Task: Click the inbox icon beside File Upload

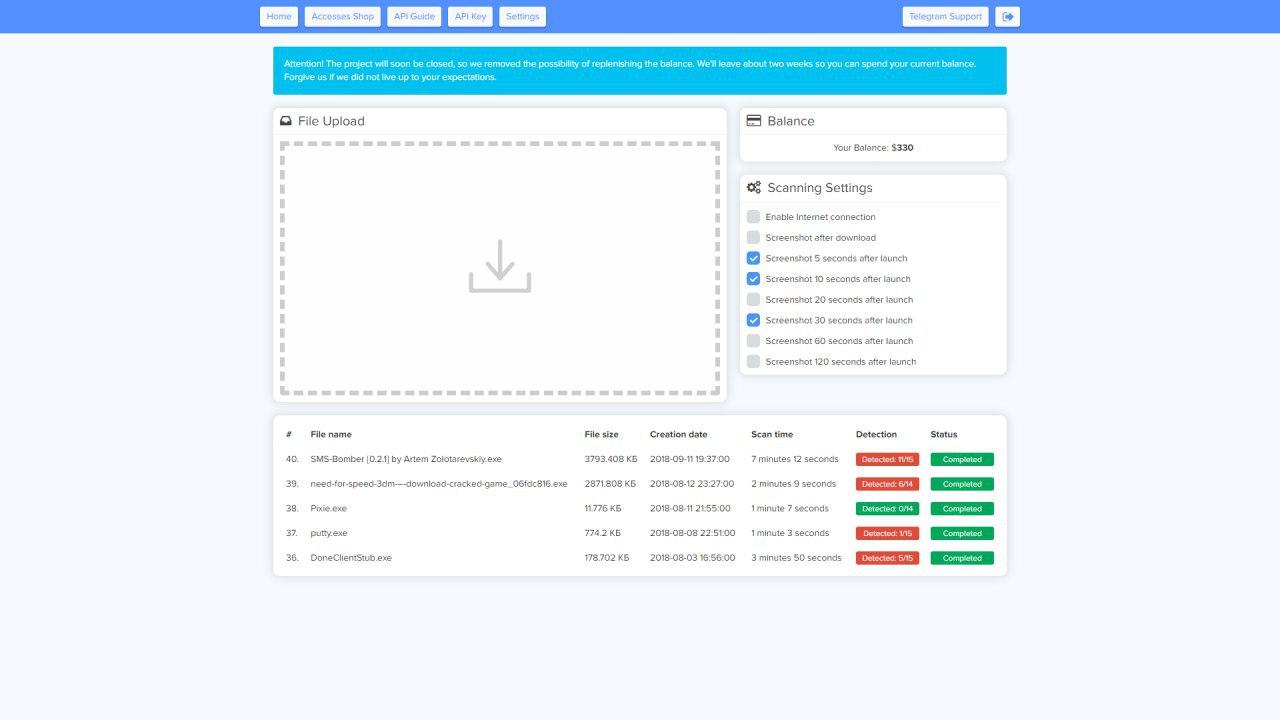Action: pyautogui.click(x=286, y=121)
